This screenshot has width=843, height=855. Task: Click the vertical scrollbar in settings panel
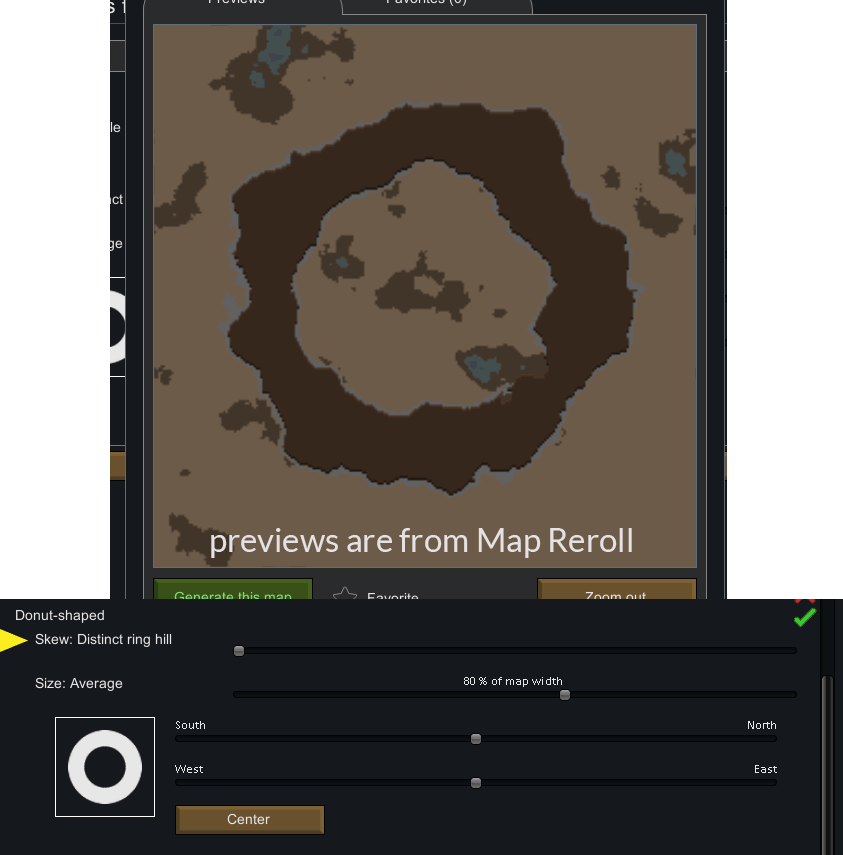(827, 763)
